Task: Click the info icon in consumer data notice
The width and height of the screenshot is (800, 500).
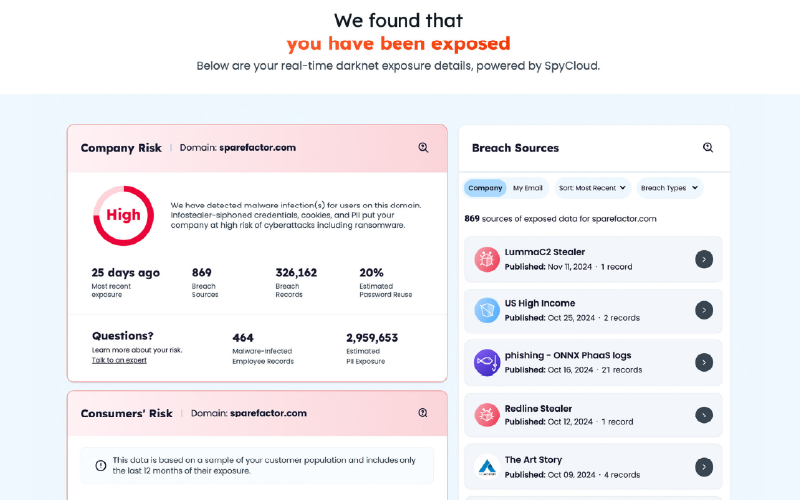Action: coord(101,465)
